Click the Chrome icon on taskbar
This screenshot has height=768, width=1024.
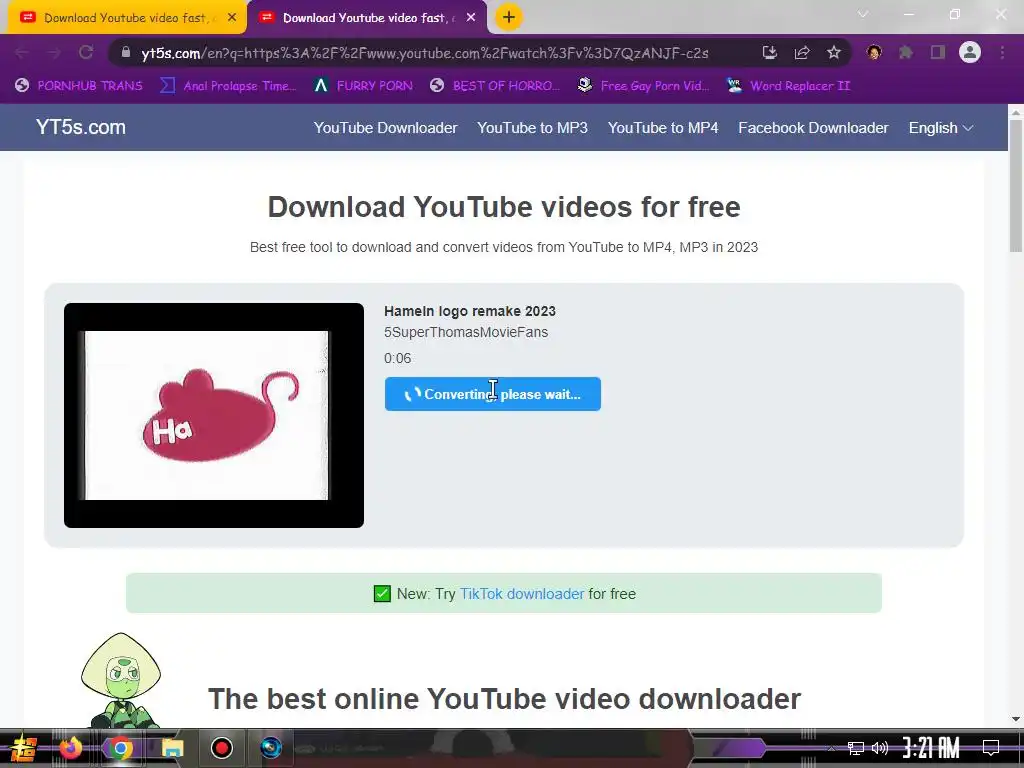120,748
